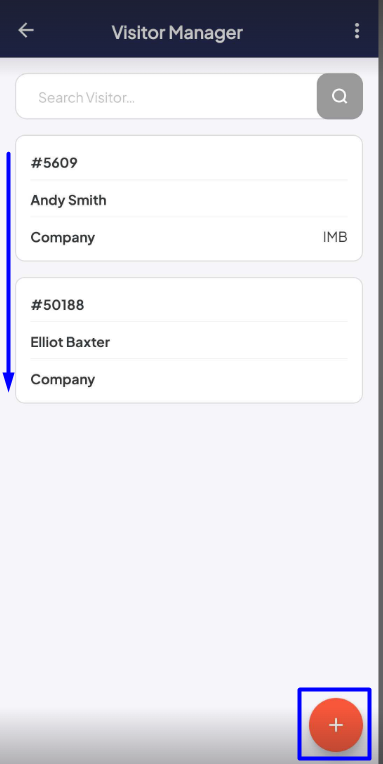Screen dimensions: 383x764
Task: Select visitor Elliot Baxter
Action: coord(70,342)
